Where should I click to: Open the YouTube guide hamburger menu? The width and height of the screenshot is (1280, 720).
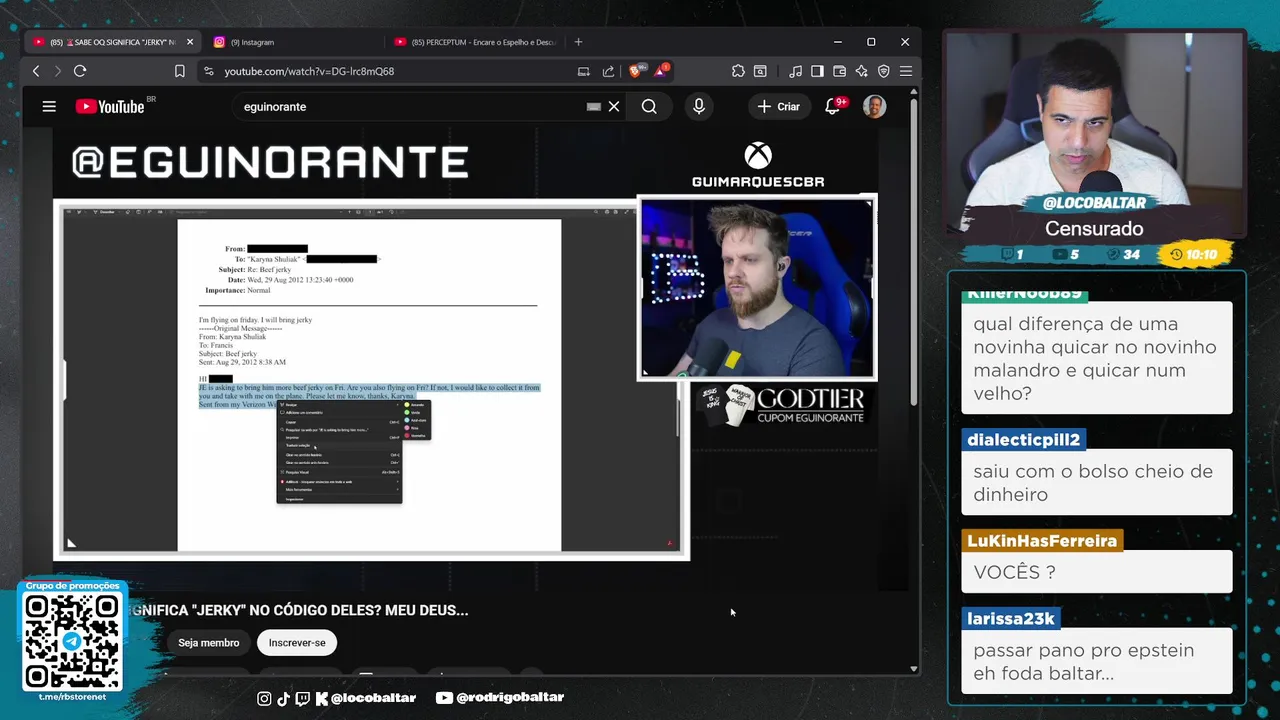point(49,106)
